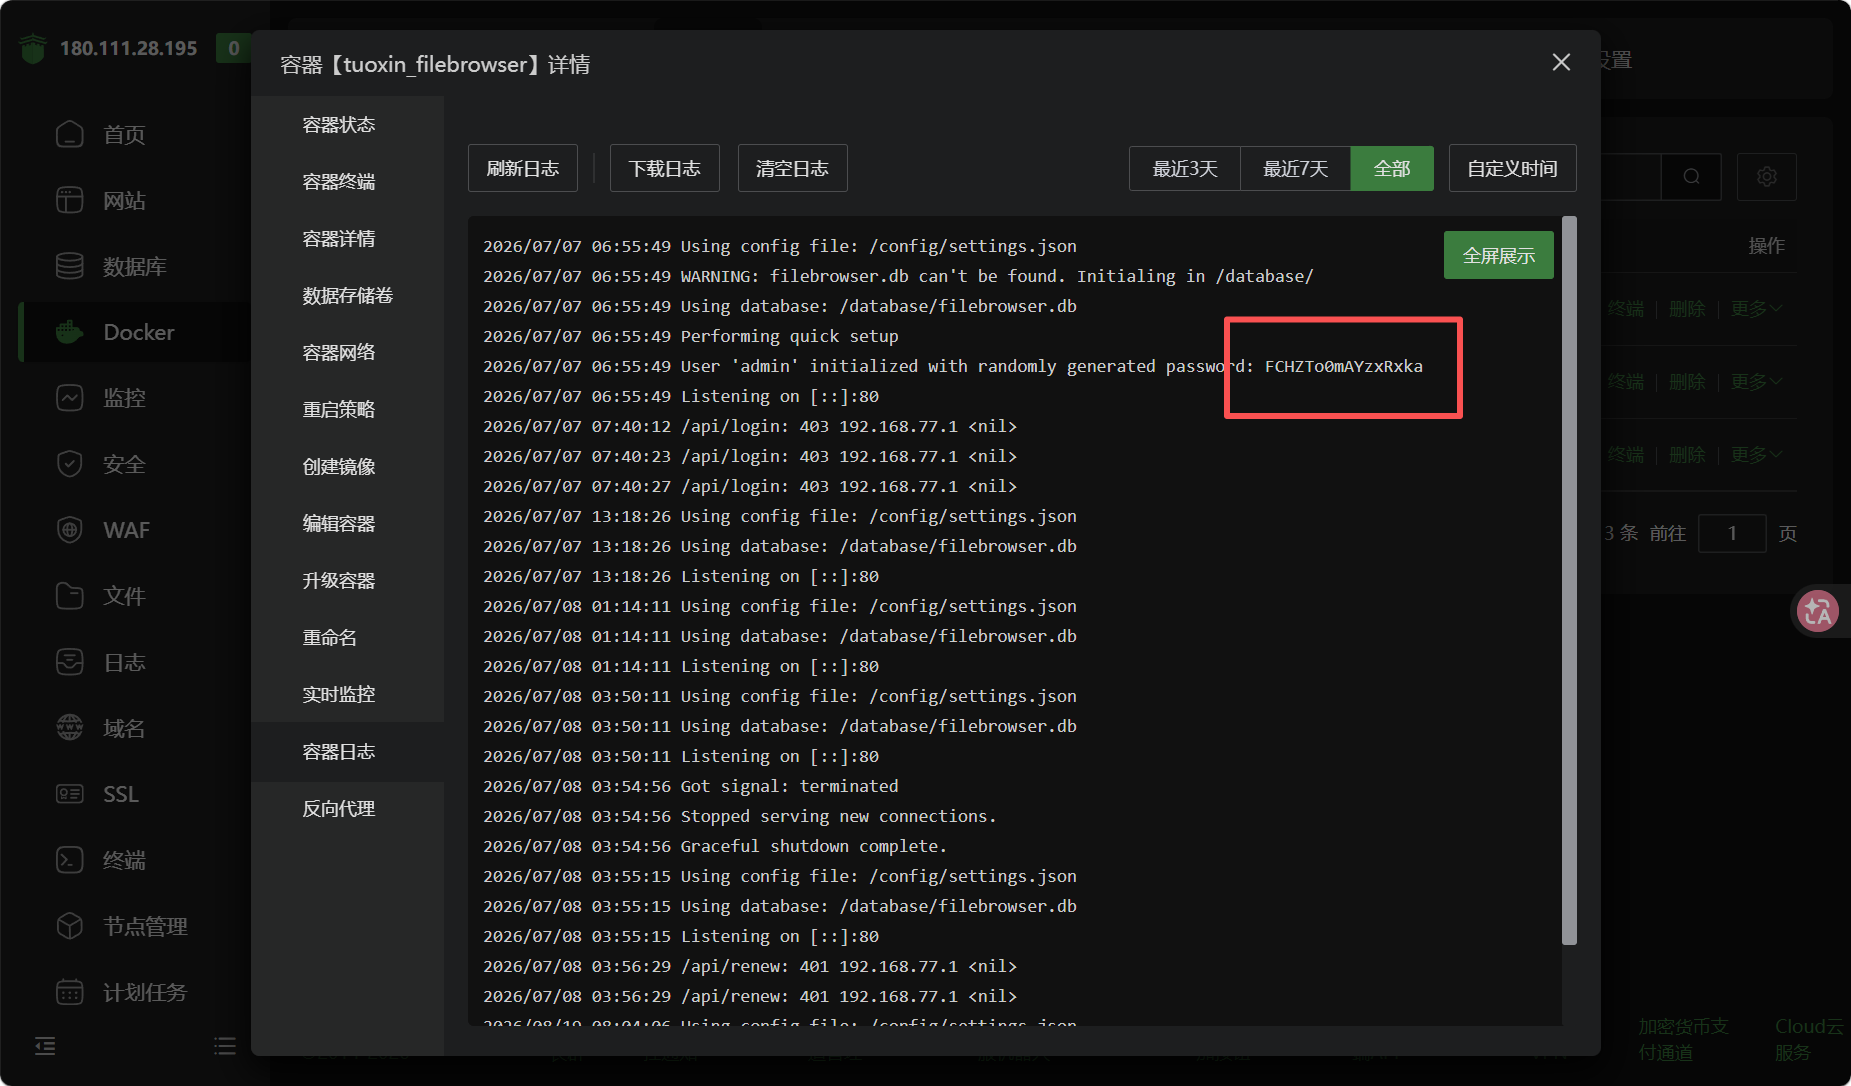Click the page number input field behind dialog

(x=1732, y=533)
